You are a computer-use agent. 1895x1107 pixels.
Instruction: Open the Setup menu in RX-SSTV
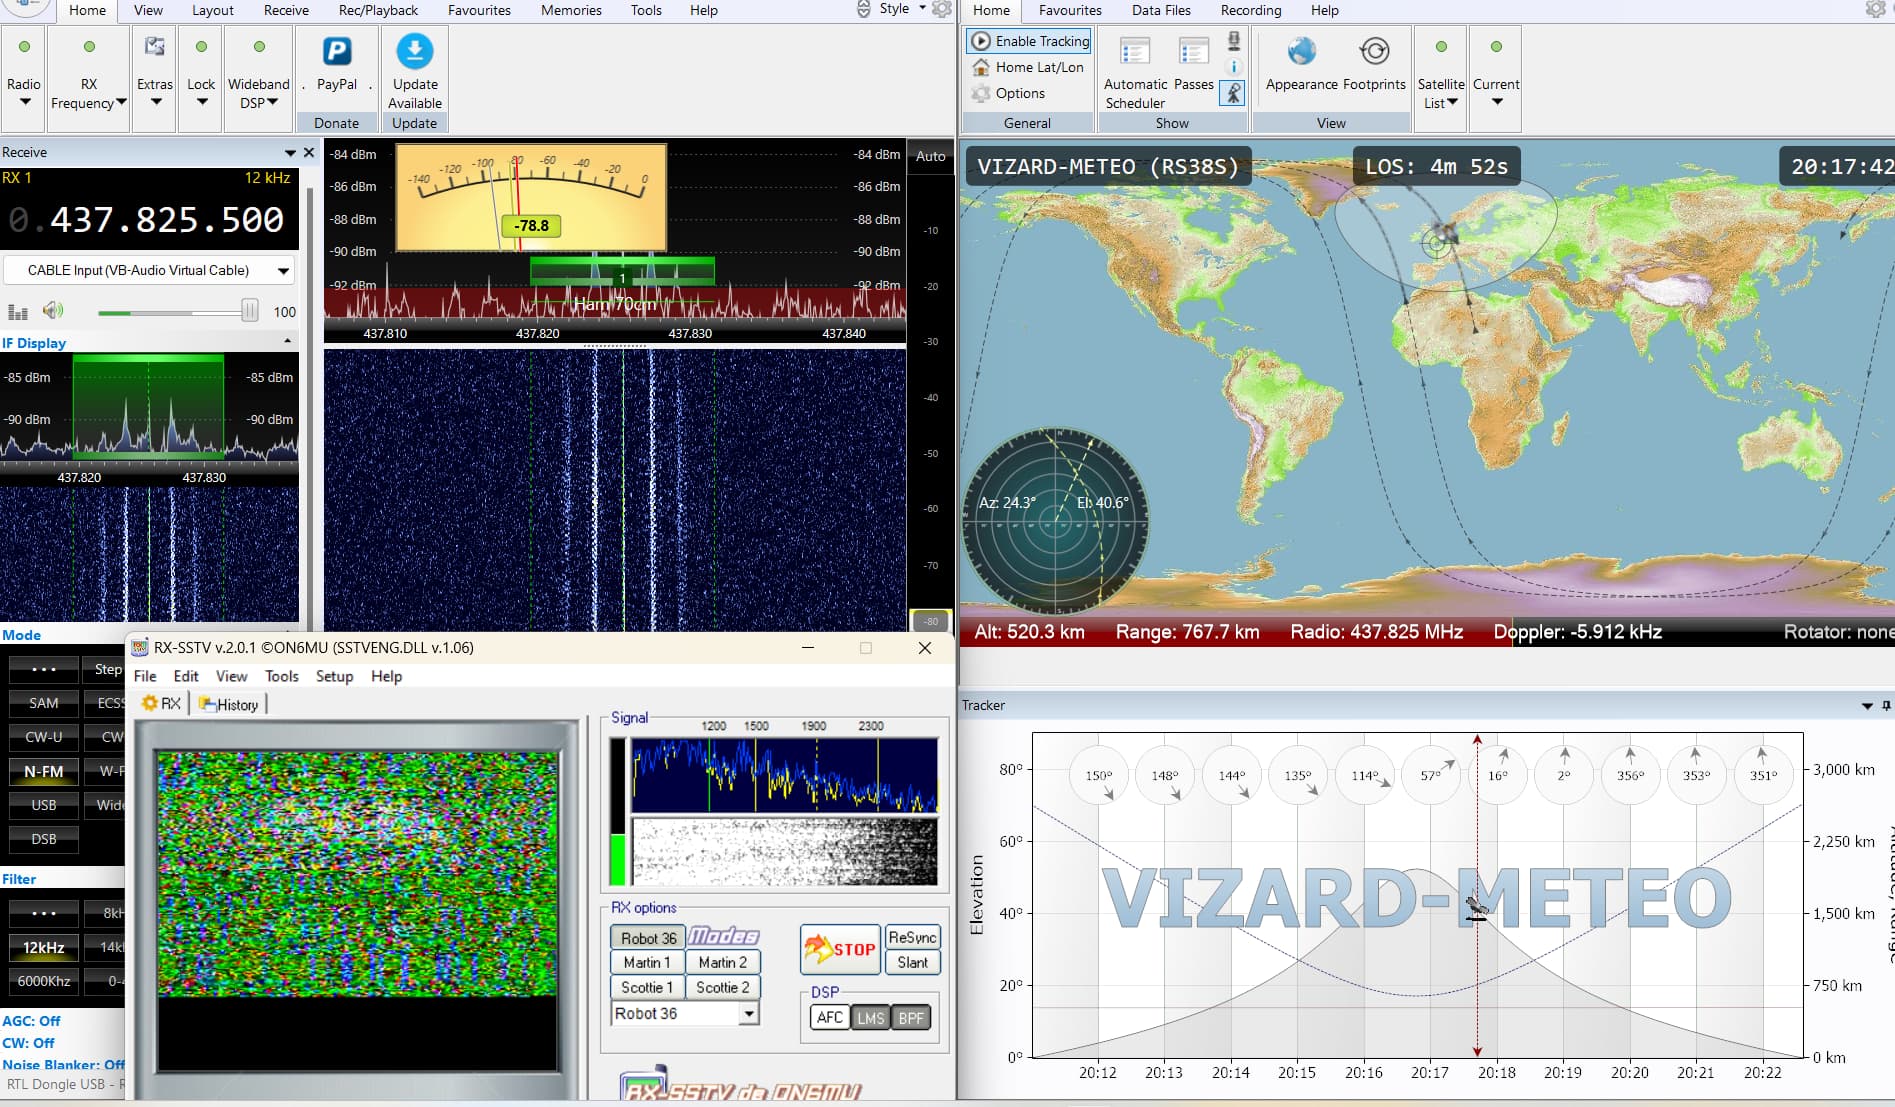pos(334,676)
